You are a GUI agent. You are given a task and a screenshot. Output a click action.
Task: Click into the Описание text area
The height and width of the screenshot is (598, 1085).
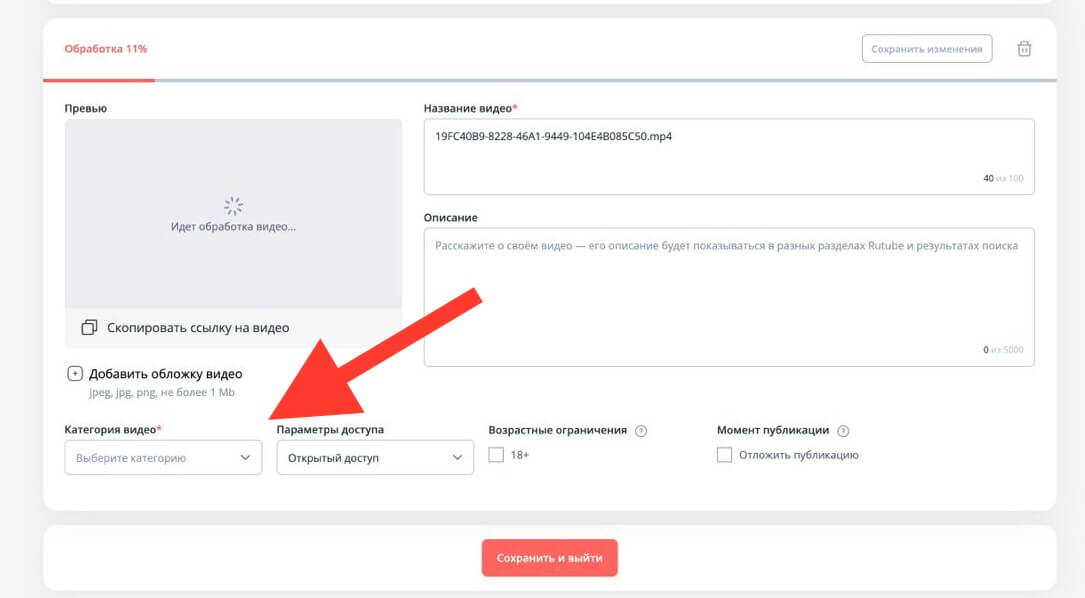728,296
